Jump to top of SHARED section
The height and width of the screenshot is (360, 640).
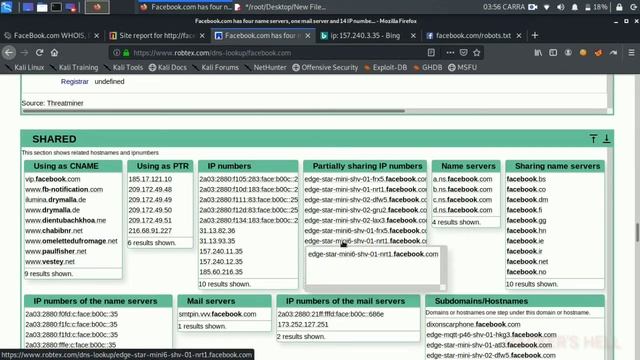pyautogui.click(x=593, y=139)
